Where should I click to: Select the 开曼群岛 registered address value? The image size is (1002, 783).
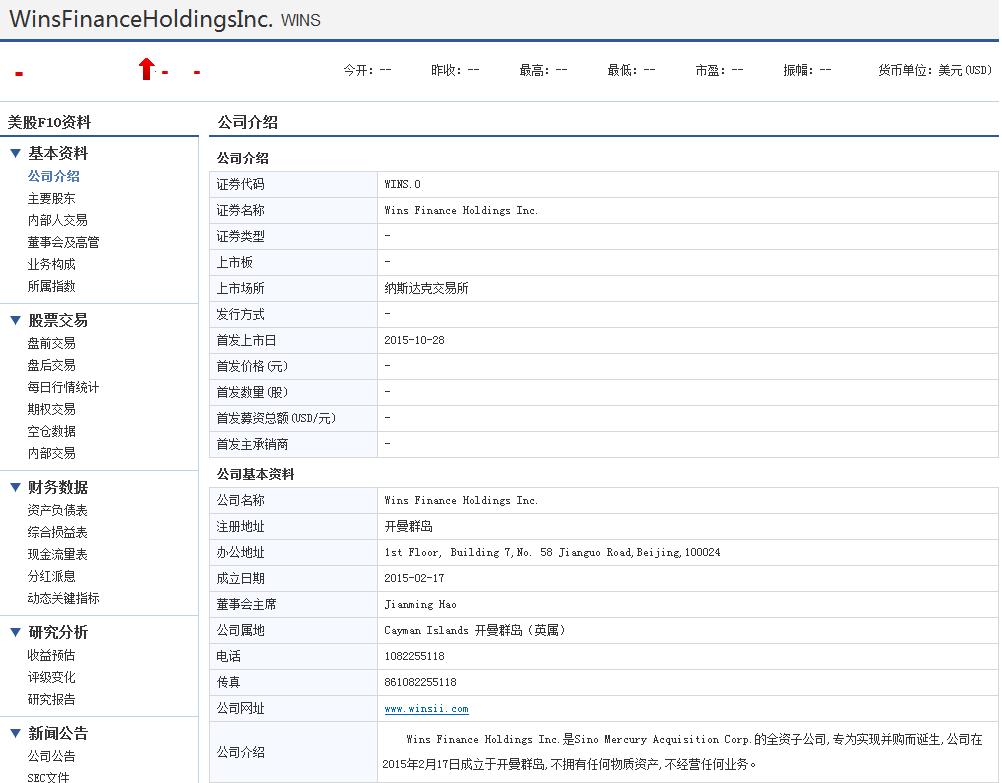408,527
